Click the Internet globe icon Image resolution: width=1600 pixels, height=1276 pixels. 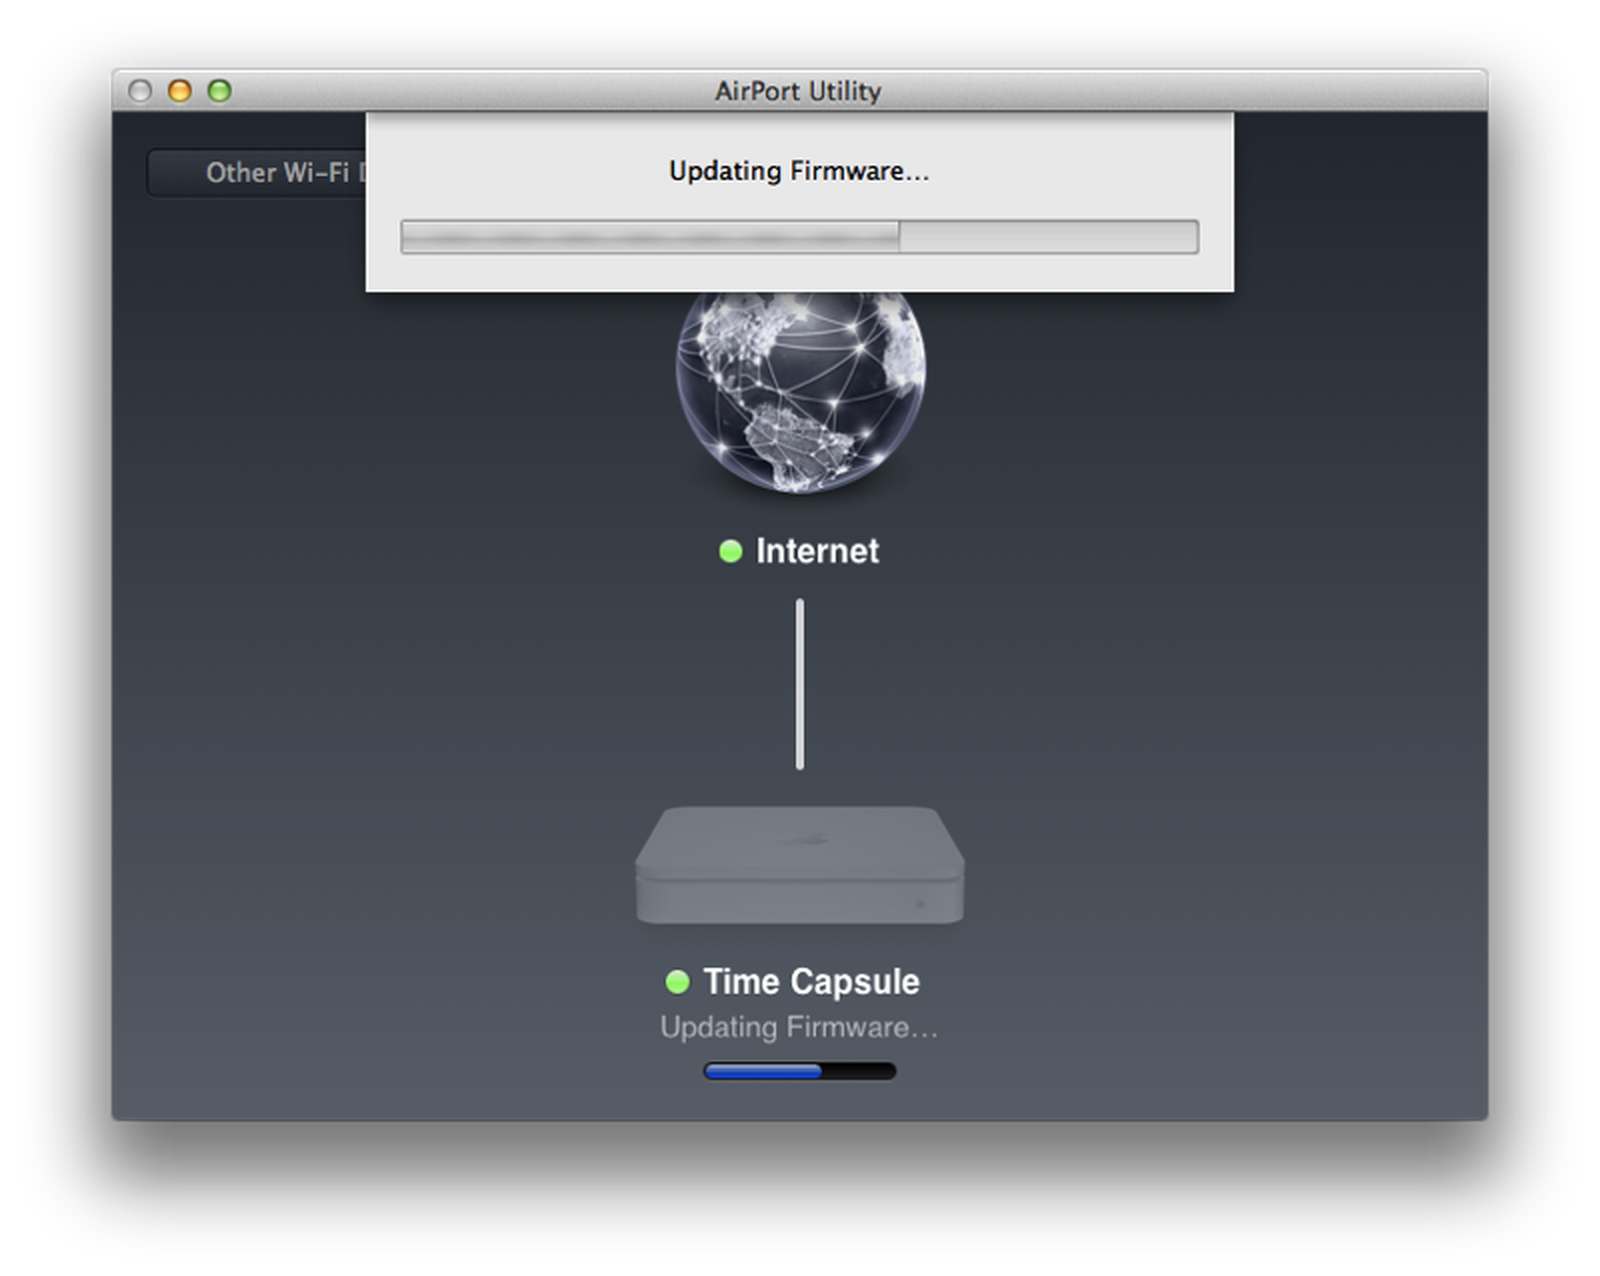(x=800, y=392)
